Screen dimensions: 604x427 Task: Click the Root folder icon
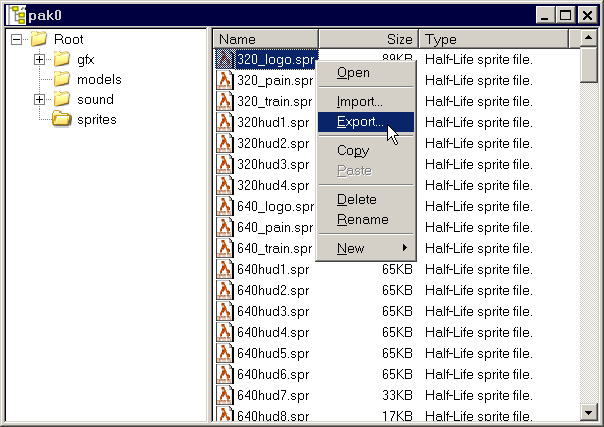coord(39,39)
